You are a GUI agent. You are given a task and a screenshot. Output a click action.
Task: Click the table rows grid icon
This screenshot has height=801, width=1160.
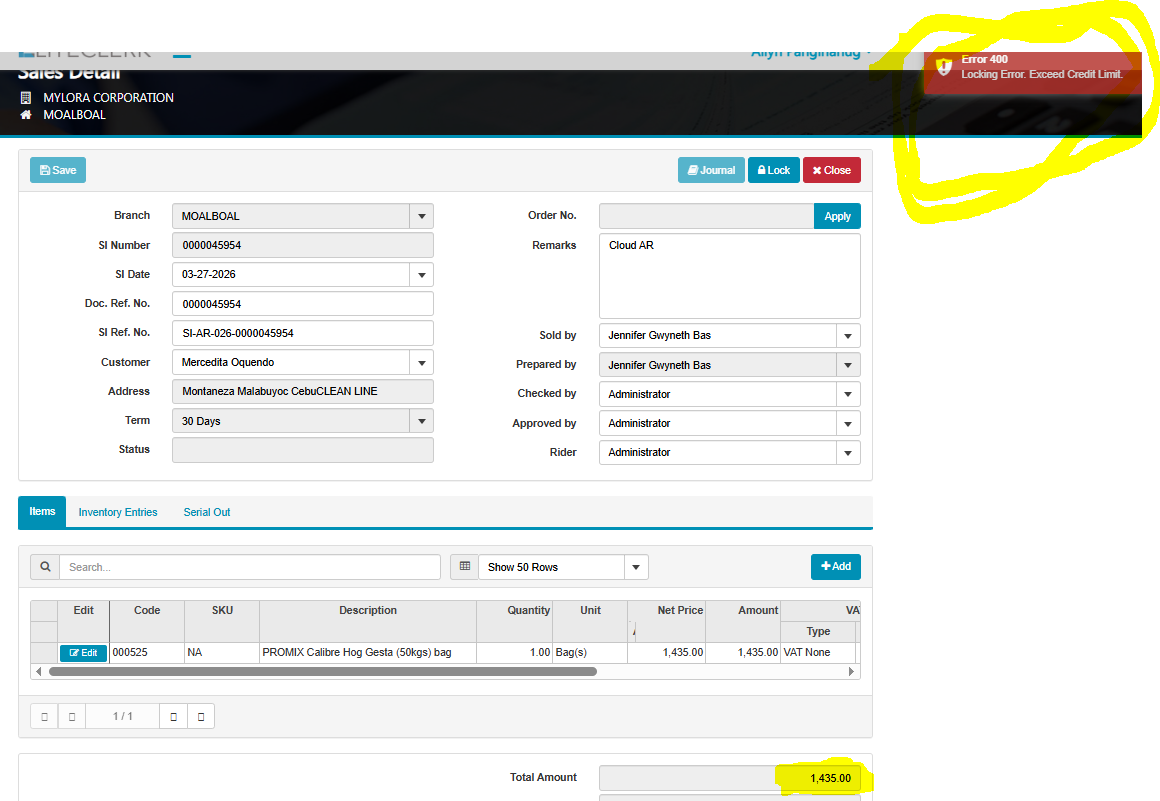pos(464,567)
